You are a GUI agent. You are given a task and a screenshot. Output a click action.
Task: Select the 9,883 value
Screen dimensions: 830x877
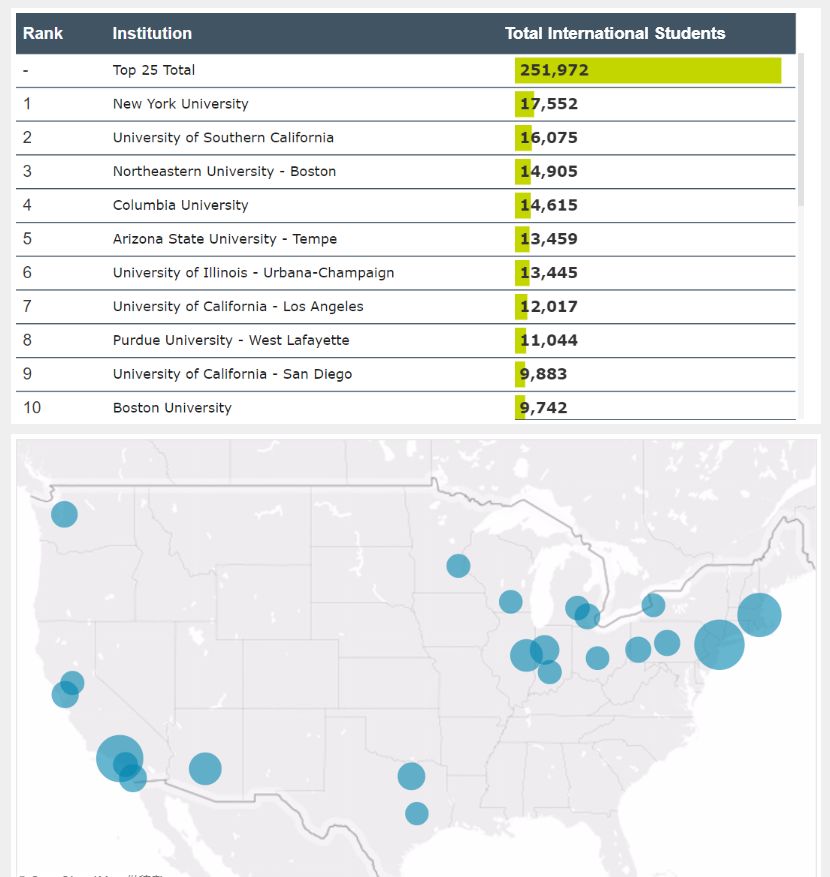coord(543,374)
